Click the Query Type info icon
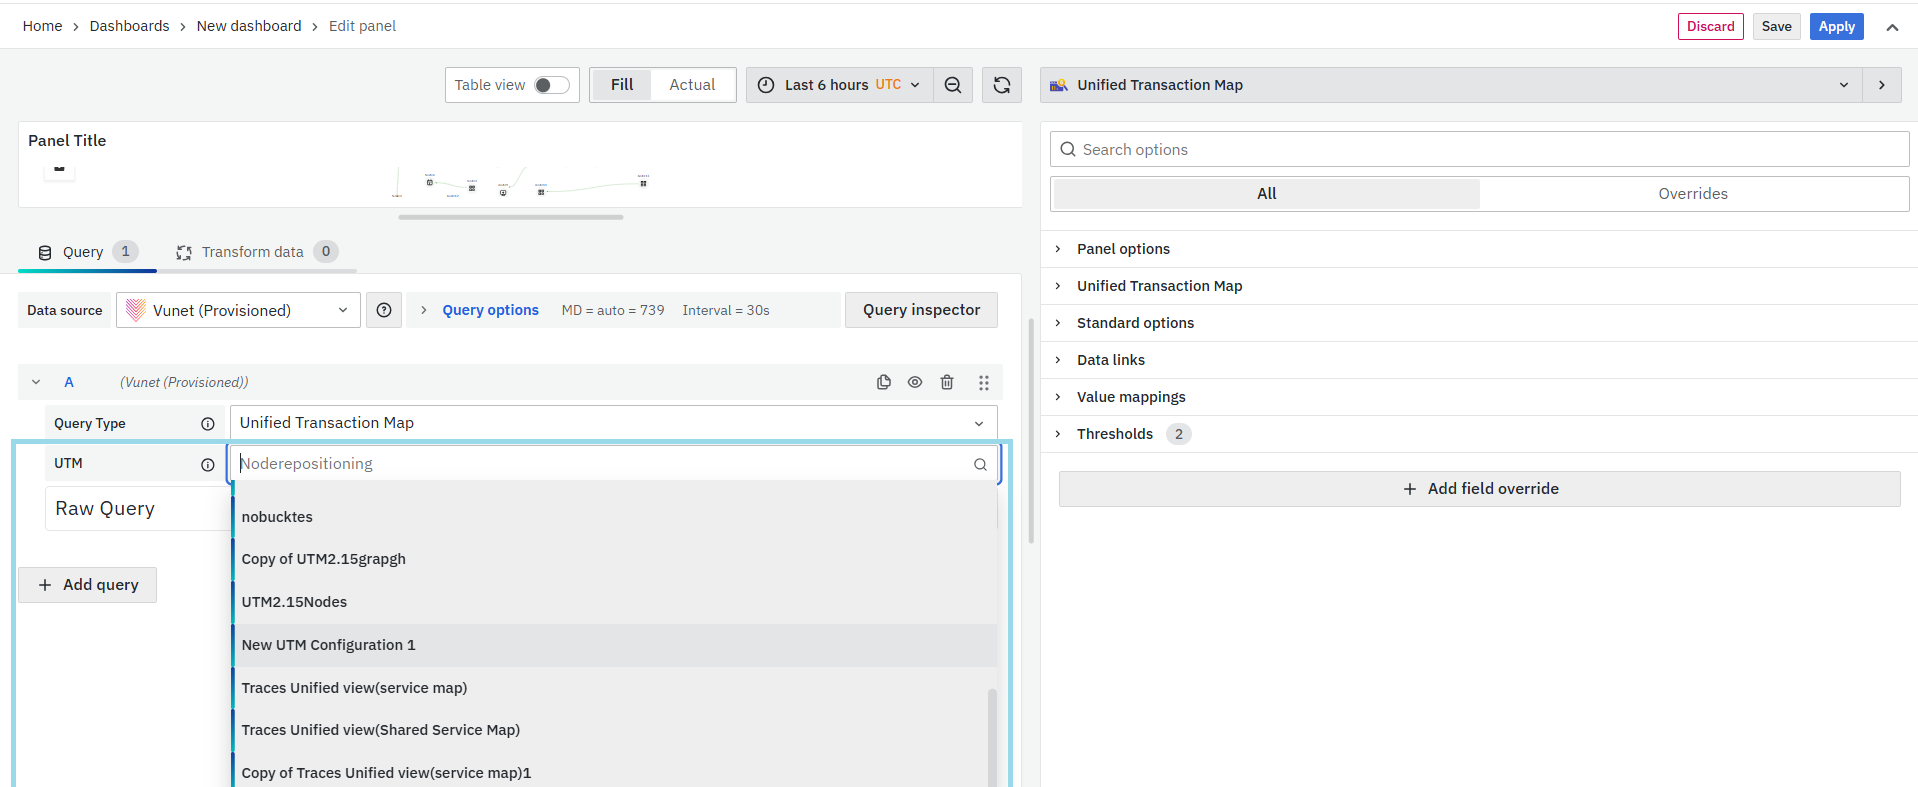This screenshot has height=787, width=1918. click(208, 424)
